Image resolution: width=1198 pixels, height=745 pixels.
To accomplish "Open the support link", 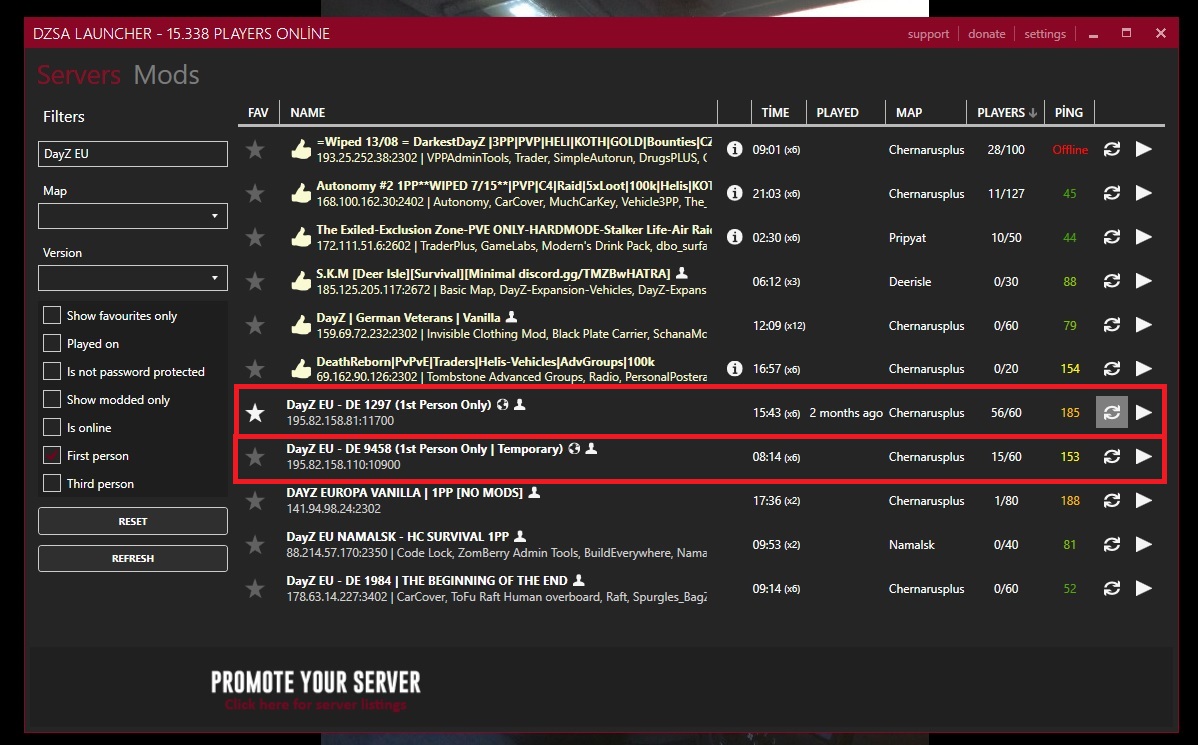I will tap(928, 34).
